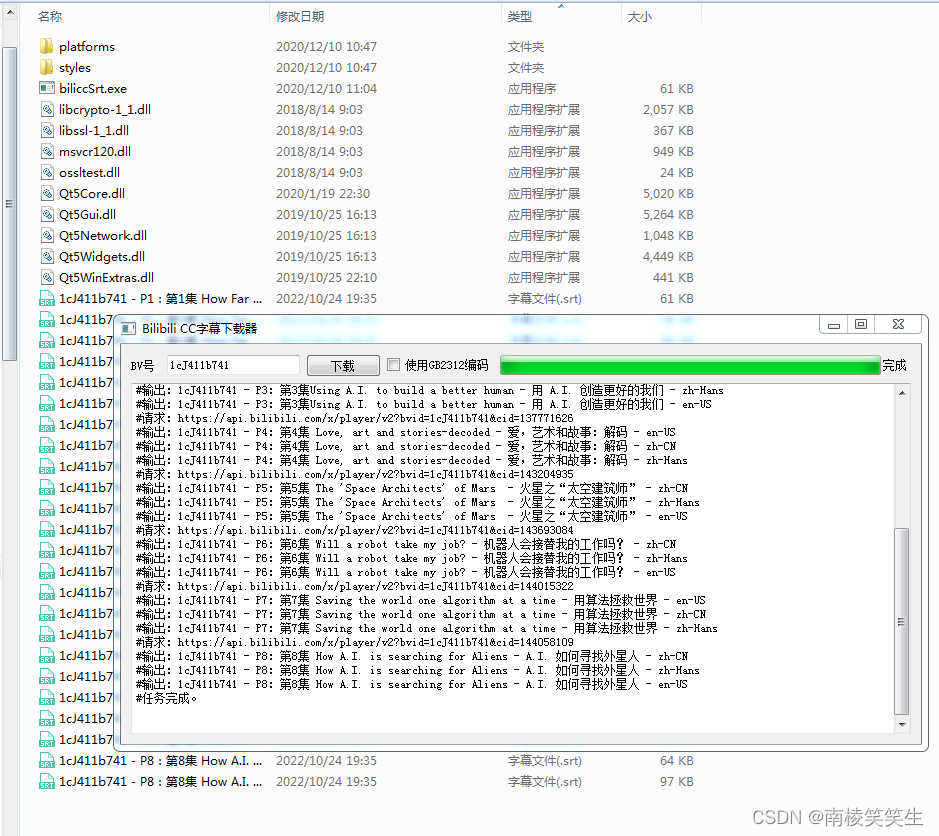The image size is (939, 836).
Task: Select the biliccSrt.exe file name
Action: [93, 88]
